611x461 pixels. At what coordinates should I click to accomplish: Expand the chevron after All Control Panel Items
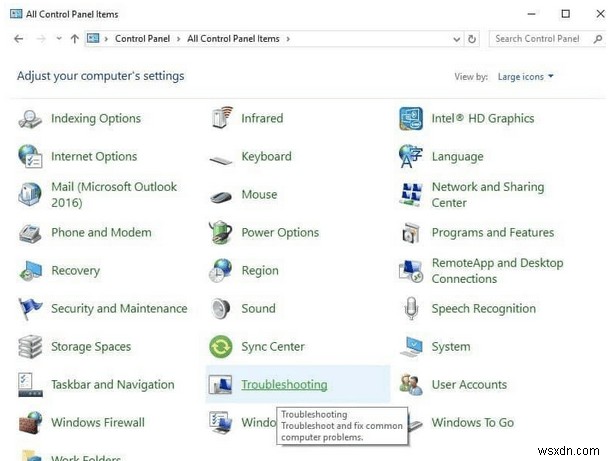pos(288,39)
